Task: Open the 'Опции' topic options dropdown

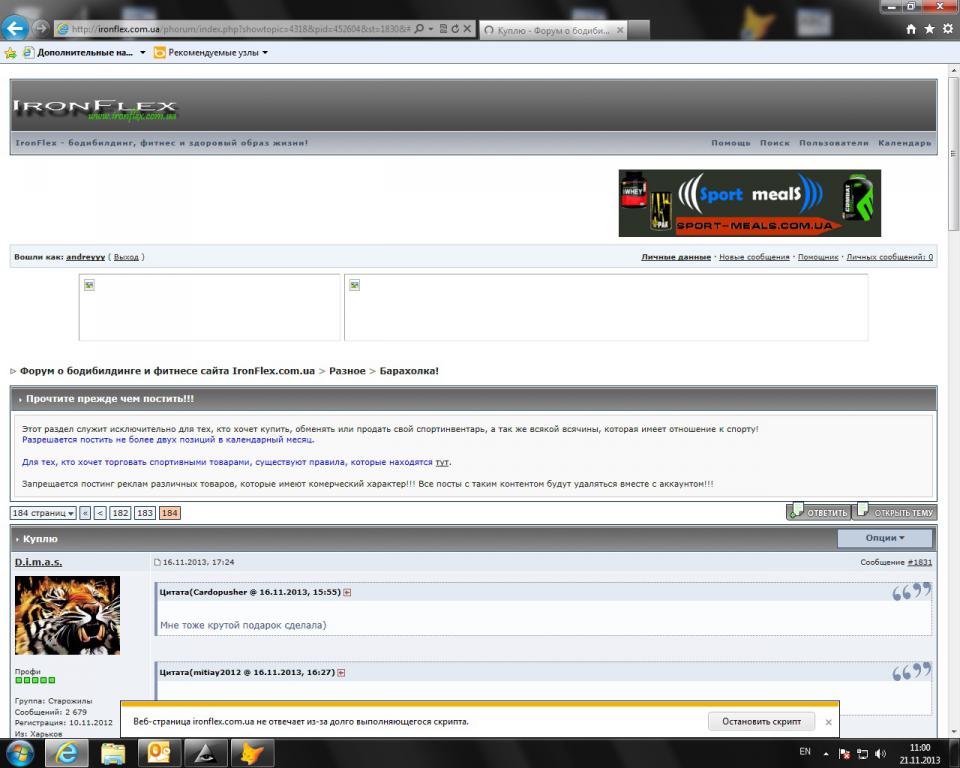Action: point(884,538)
